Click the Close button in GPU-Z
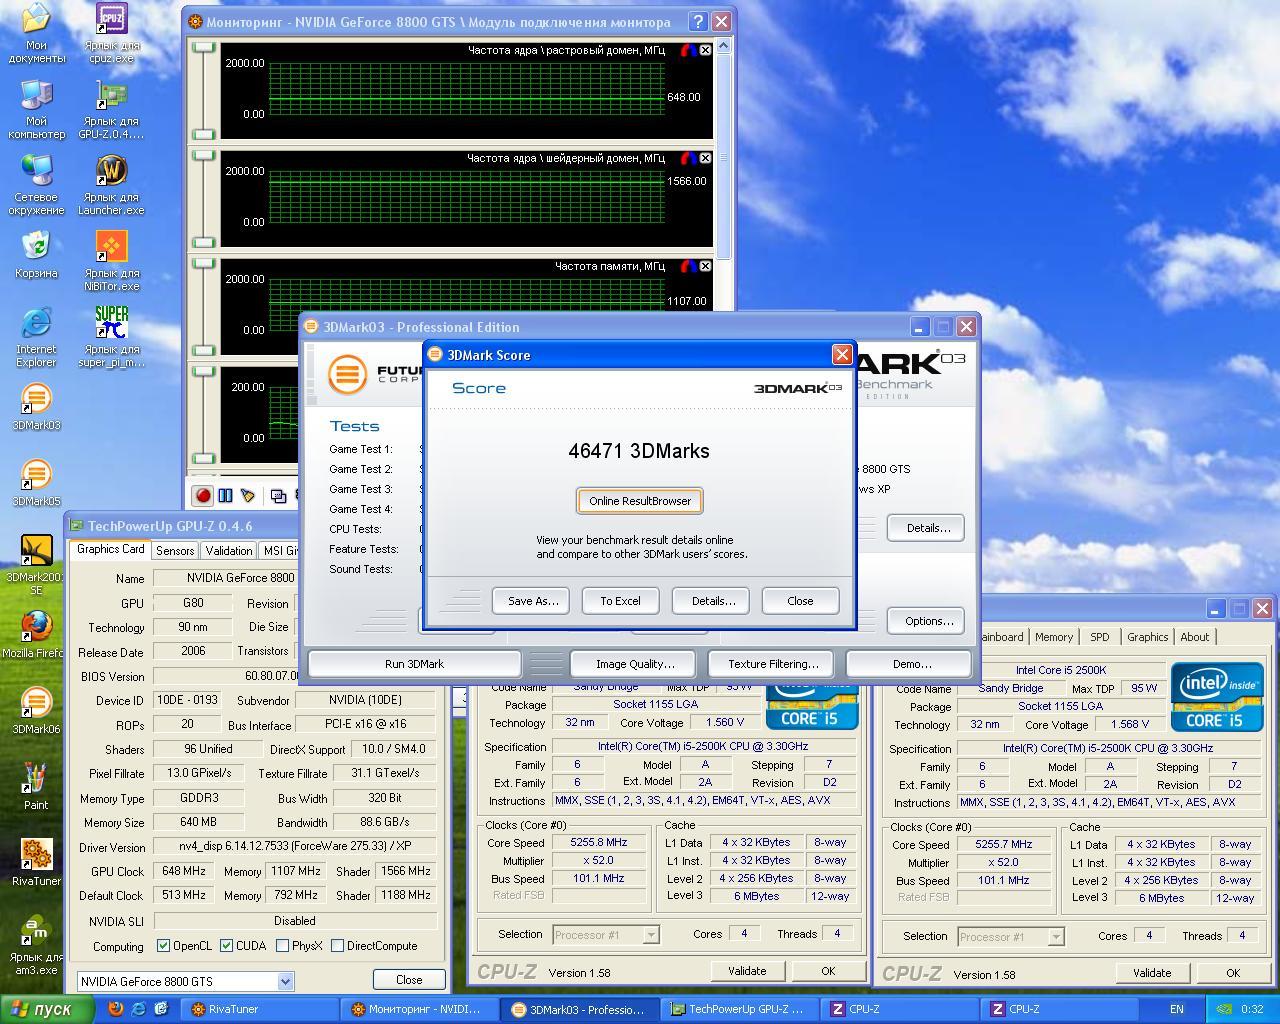This screenshot has width=1280, height=1024. pos(409,980)
